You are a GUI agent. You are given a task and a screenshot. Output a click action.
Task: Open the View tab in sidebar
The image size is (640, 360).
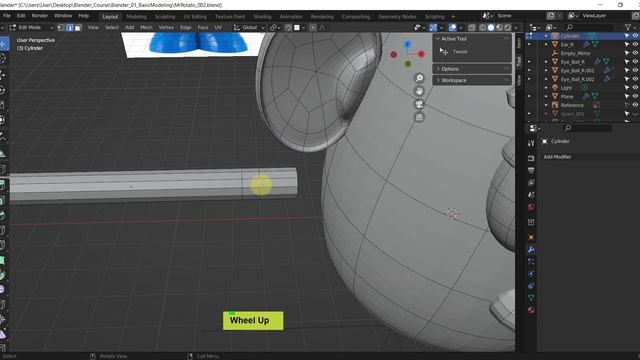pyautogui.click(x=519, y=80)
